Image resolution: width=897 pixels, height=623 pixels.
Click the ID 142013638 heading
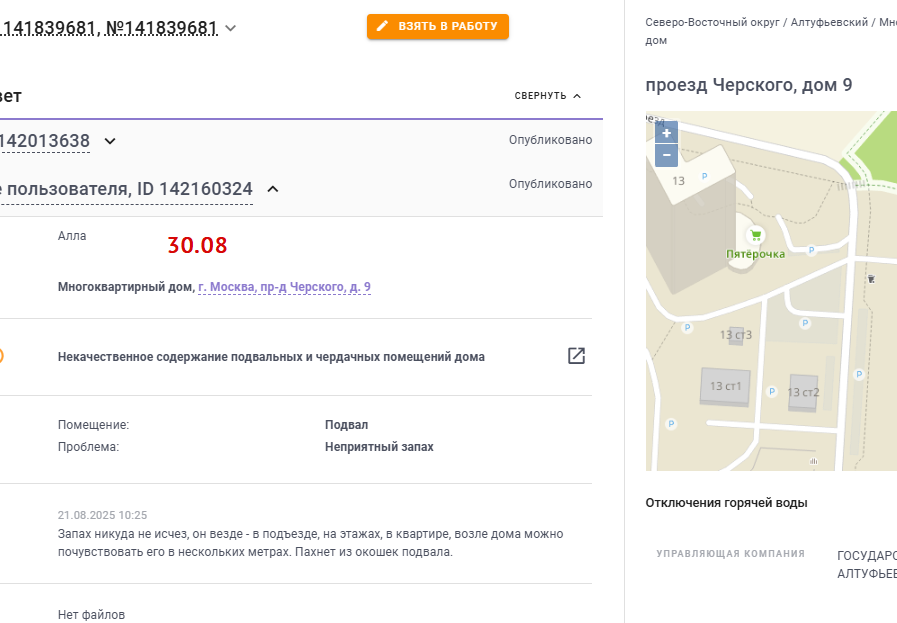[45, 141]
